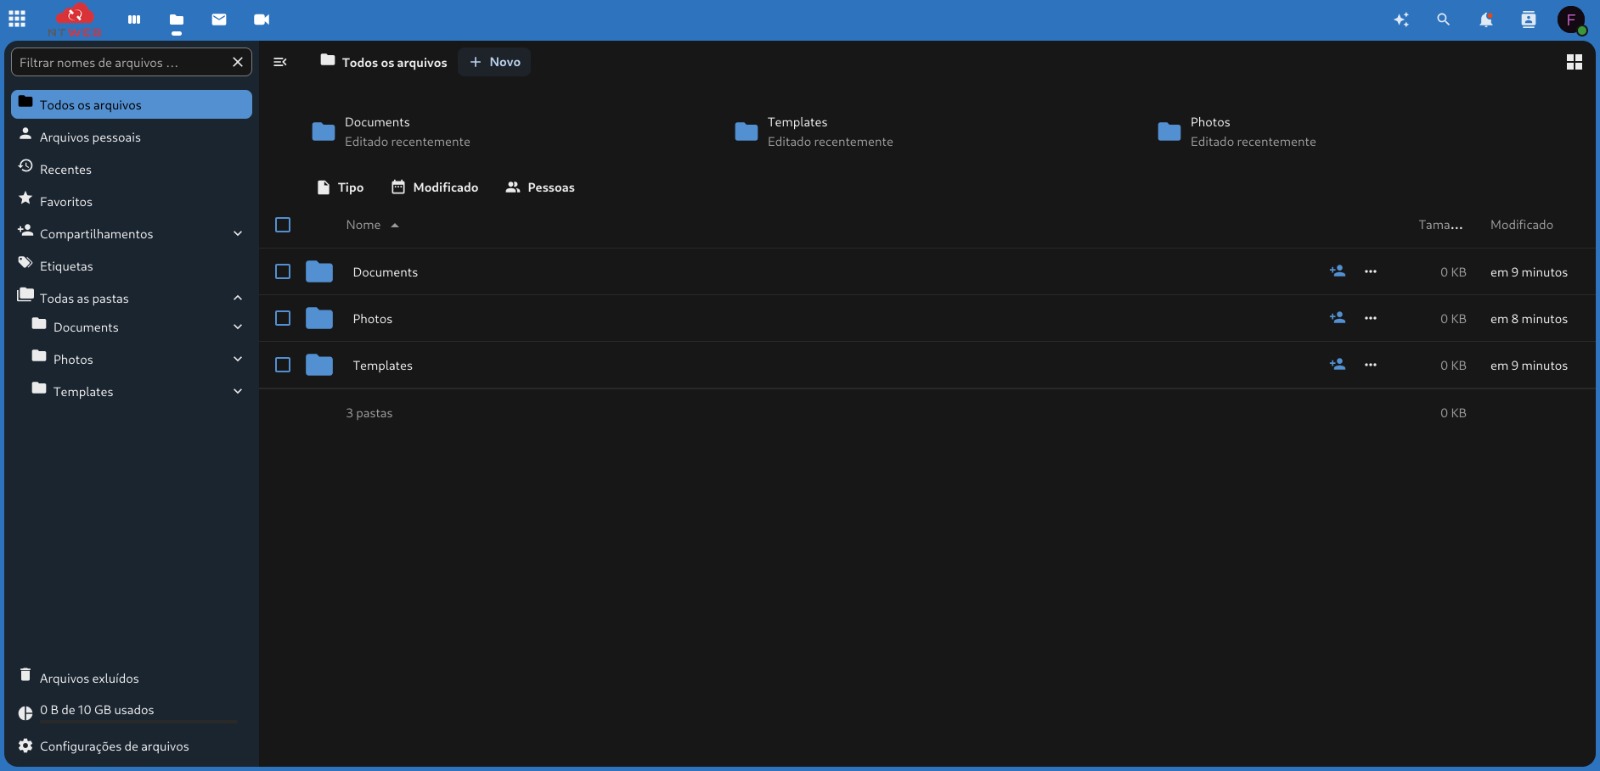Screen dimensions: 1600x771
Task: Open Recentes in sidebar
Action: 131,169
